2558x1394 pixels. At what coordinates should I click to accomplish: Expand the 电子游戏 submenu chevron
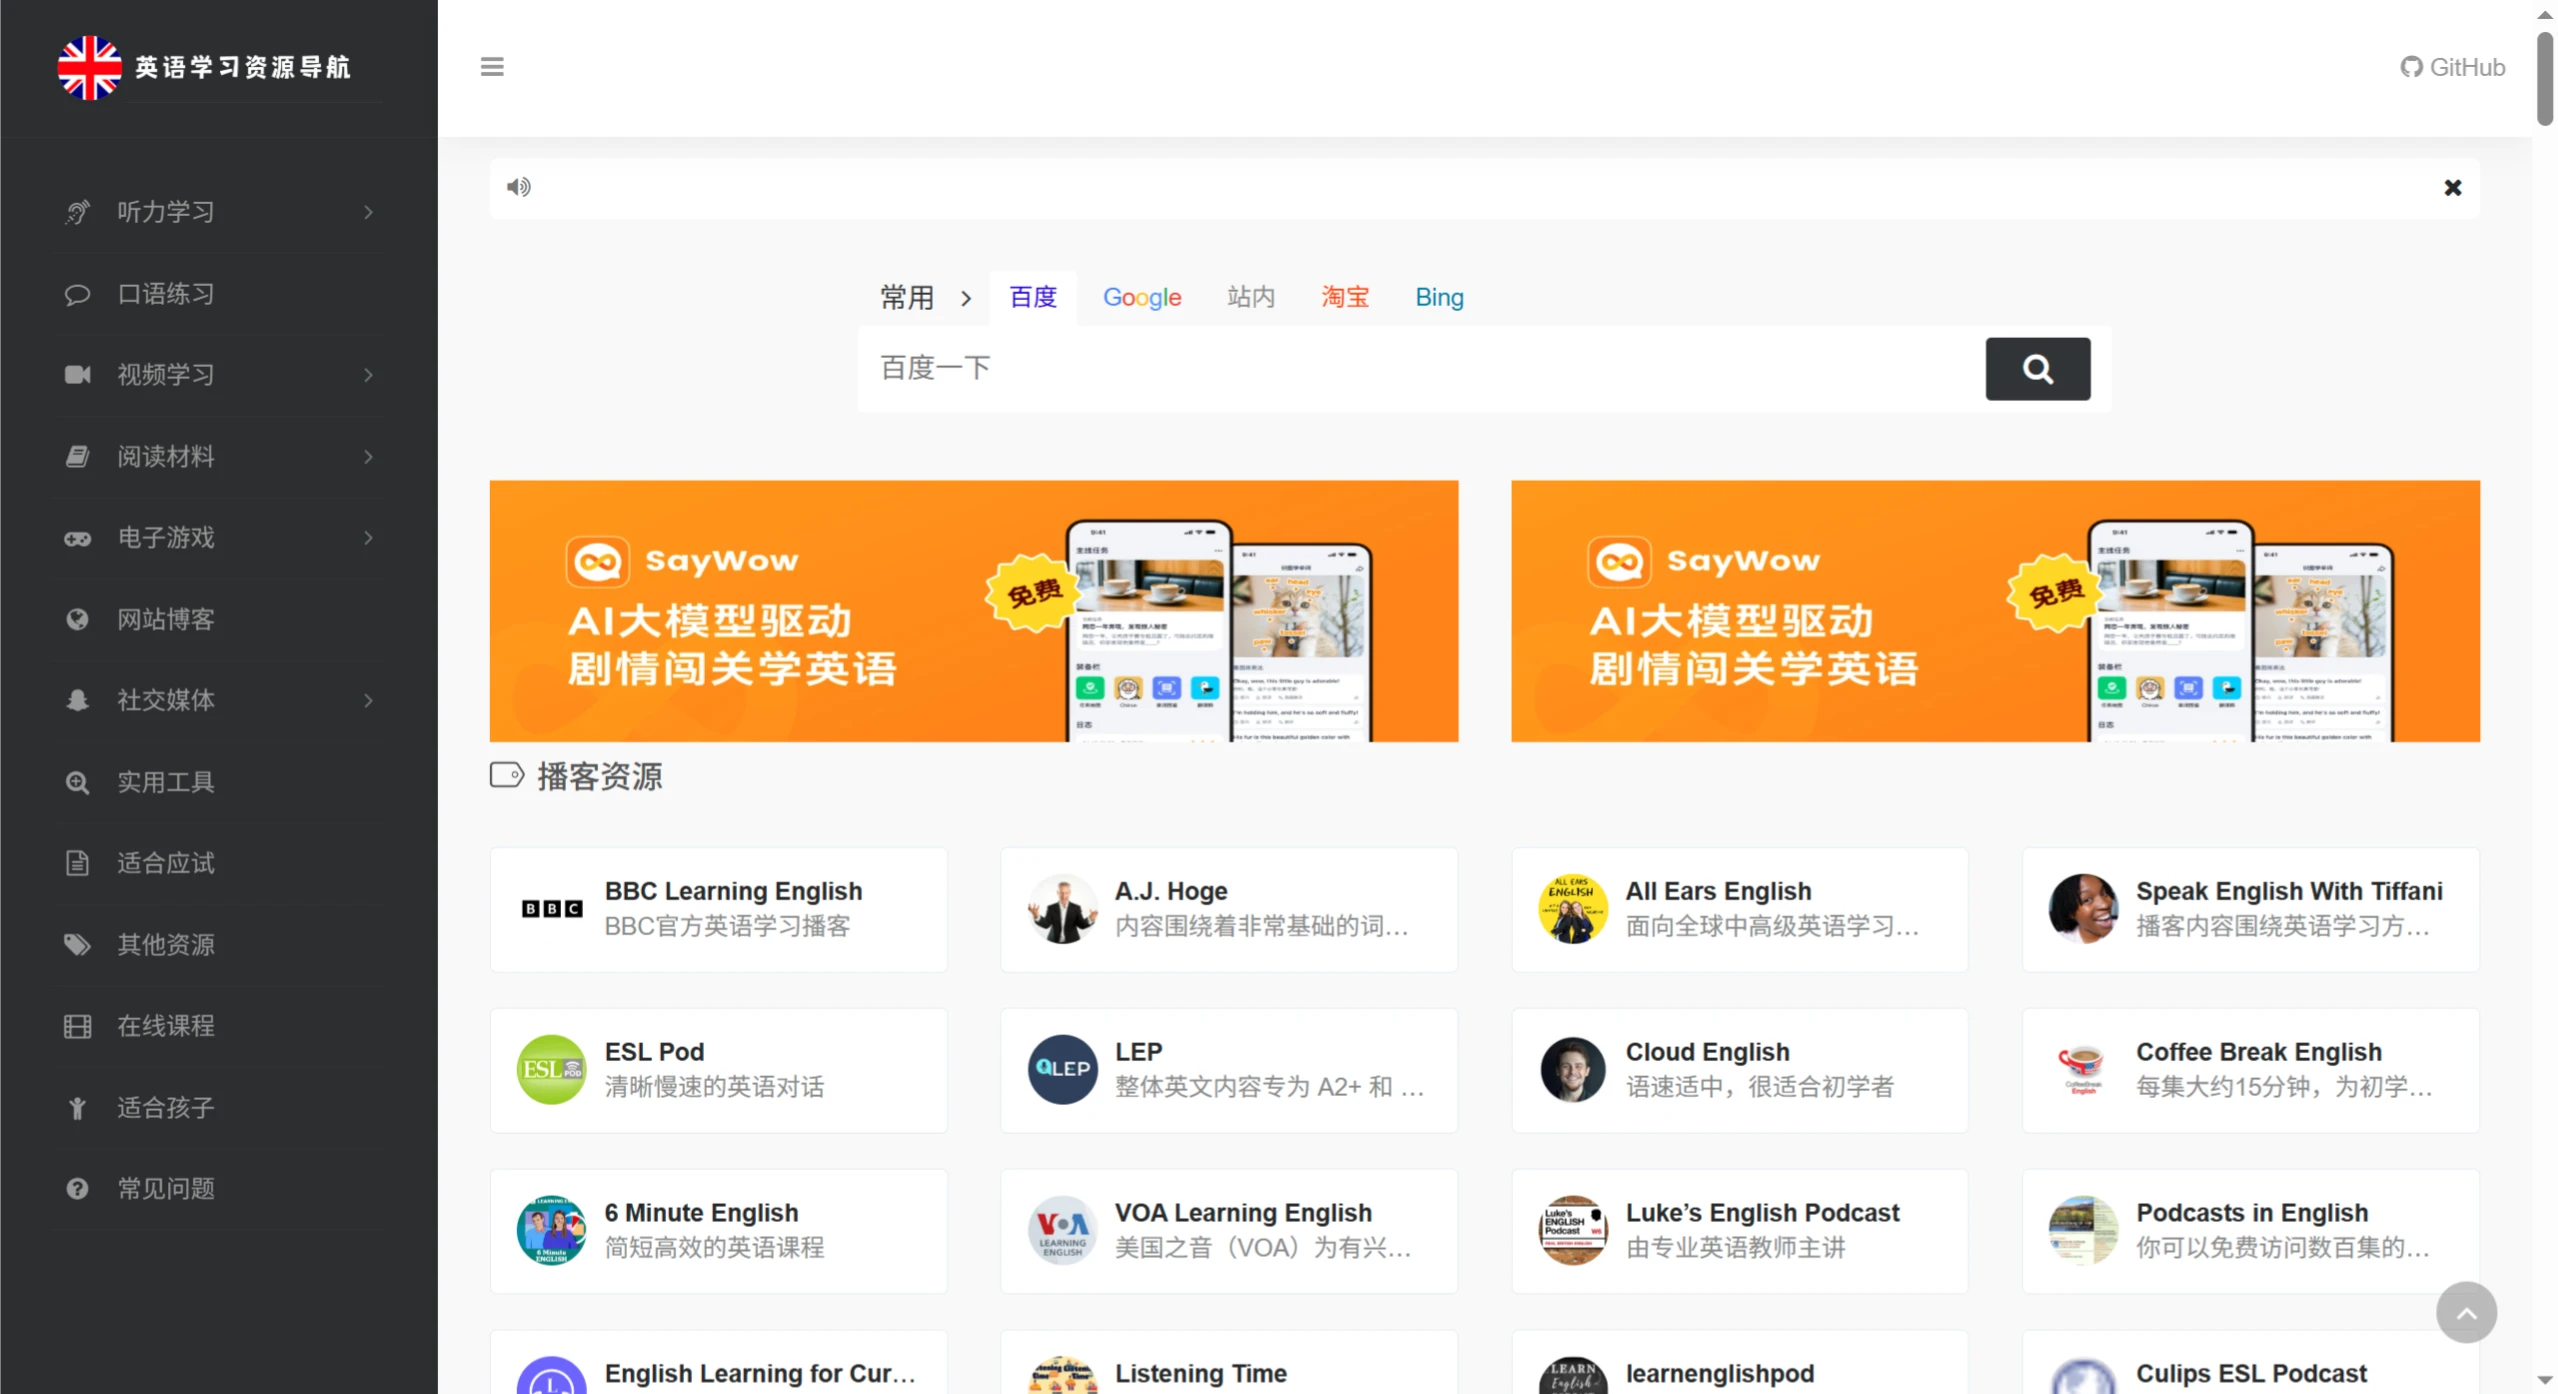[x=368, y=538]
